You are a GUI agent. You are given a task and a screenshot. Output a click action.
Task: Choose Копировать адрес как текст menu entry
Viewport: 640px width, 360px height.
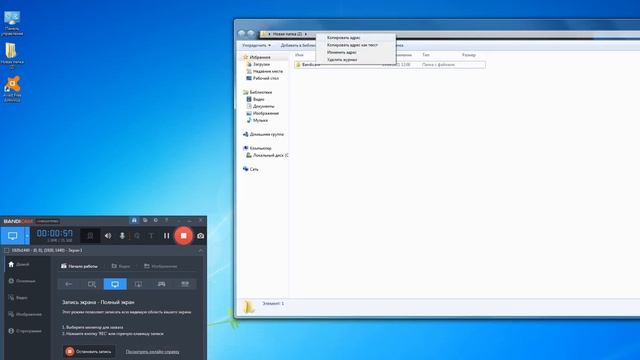[356, 45]
